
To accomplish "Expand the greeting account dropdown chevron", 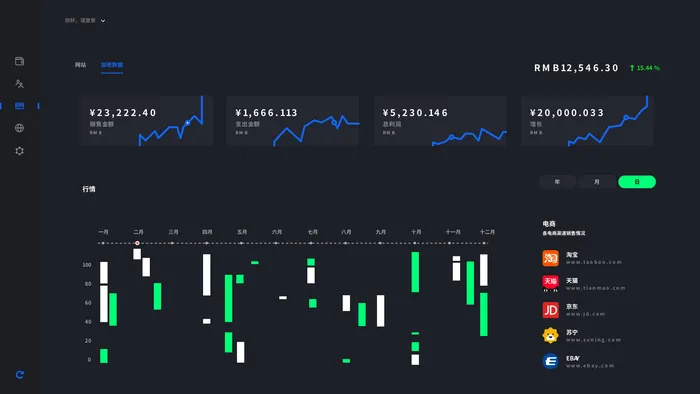I will (103, 21).
